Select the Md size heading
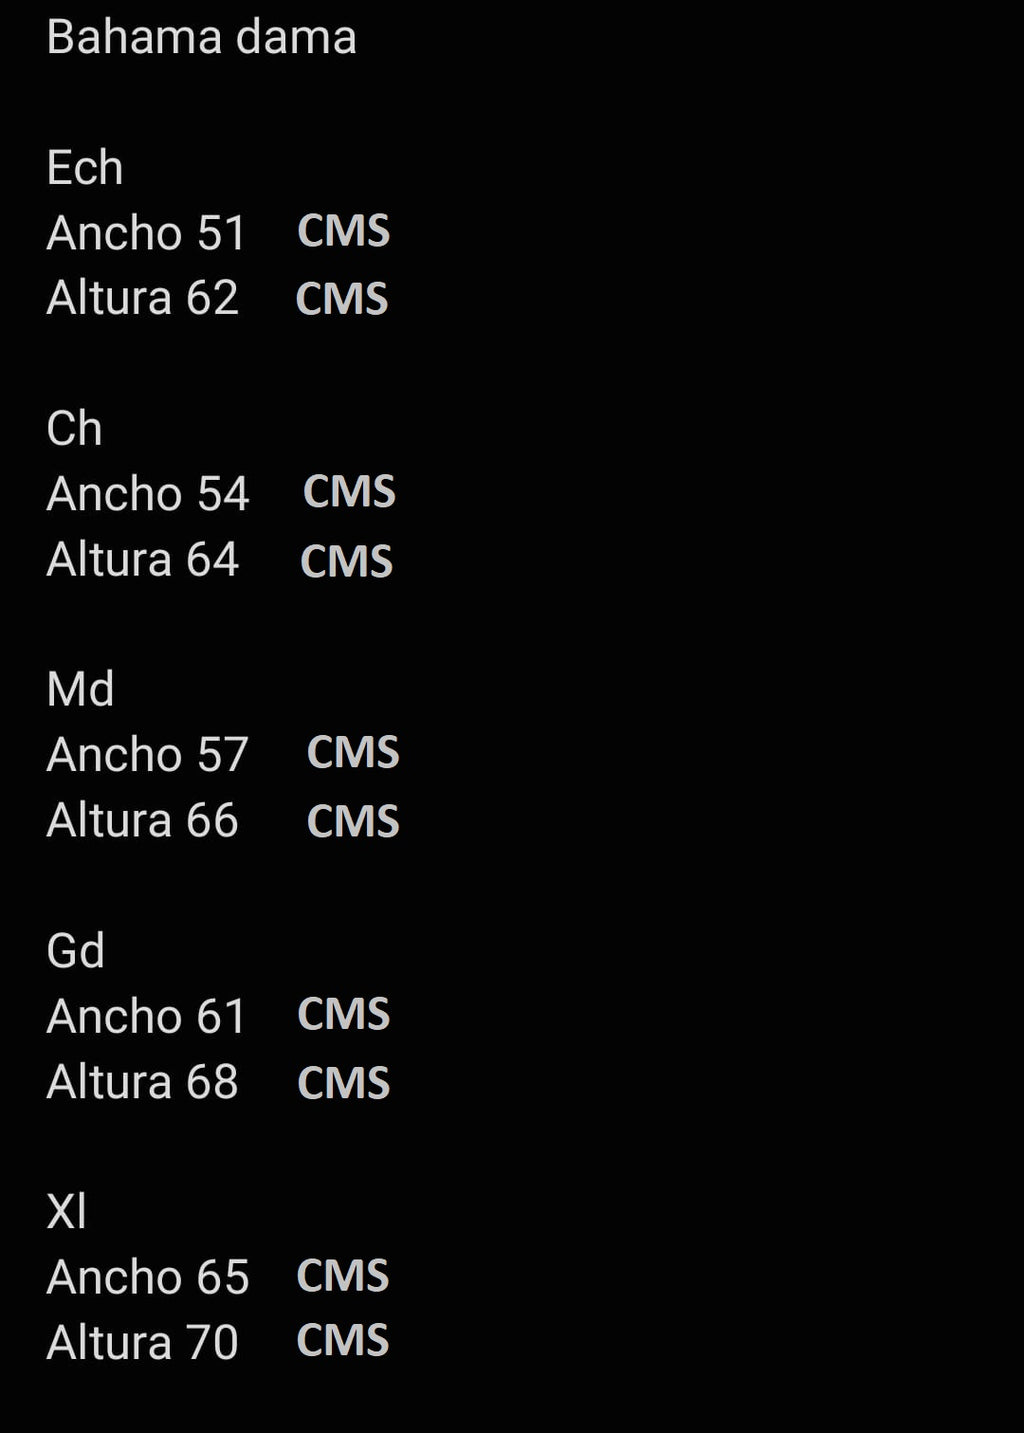This screenshot has width=1024, height=1433. [x=81, y=690]
